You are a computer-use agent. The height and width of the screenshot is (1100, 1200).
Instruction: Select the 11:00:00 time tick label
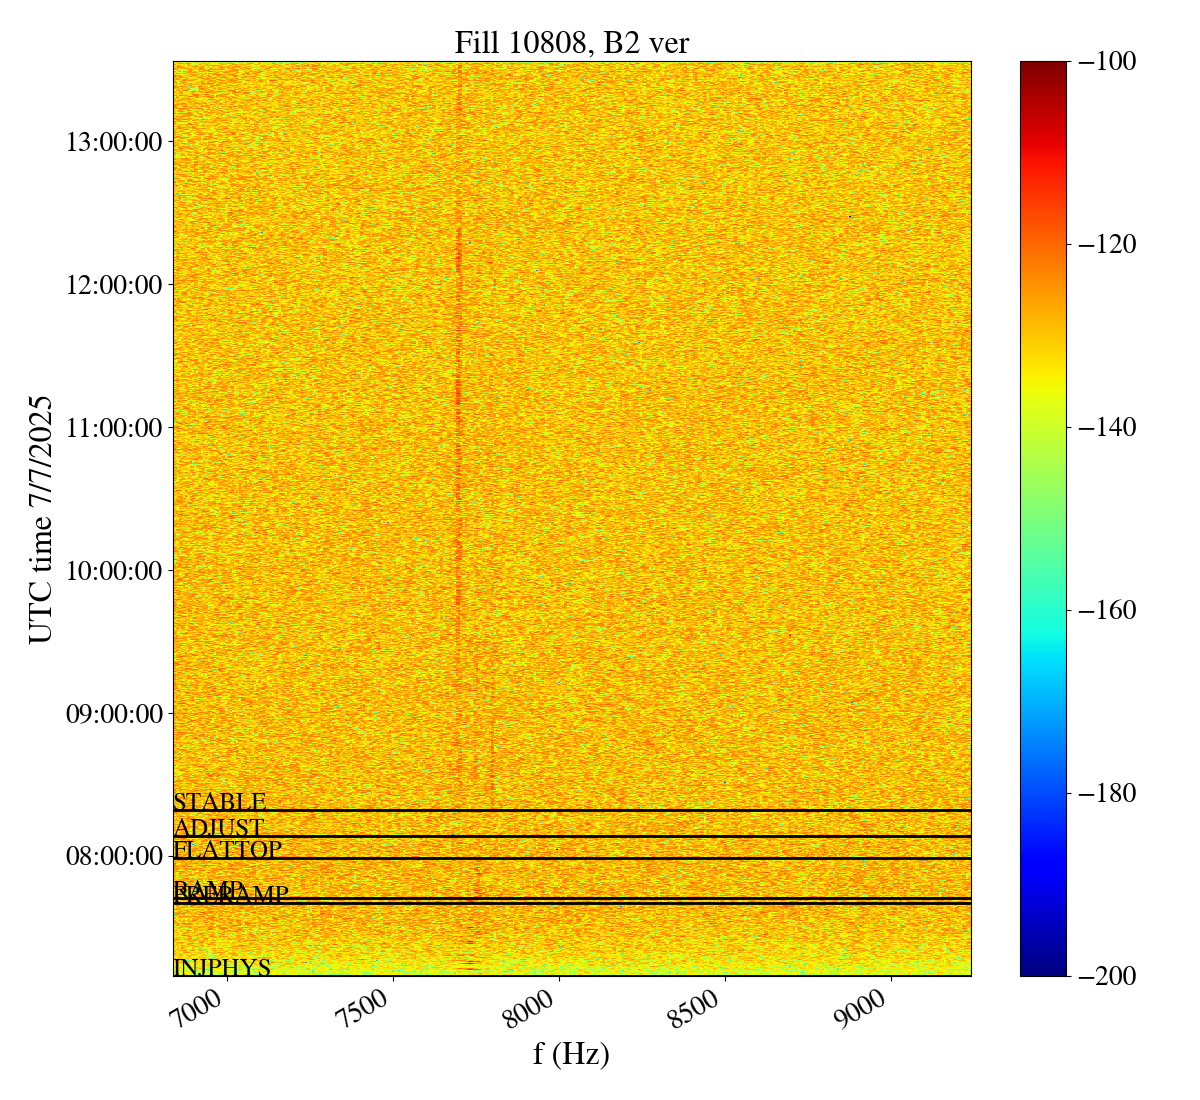click(x=114, y=428)
